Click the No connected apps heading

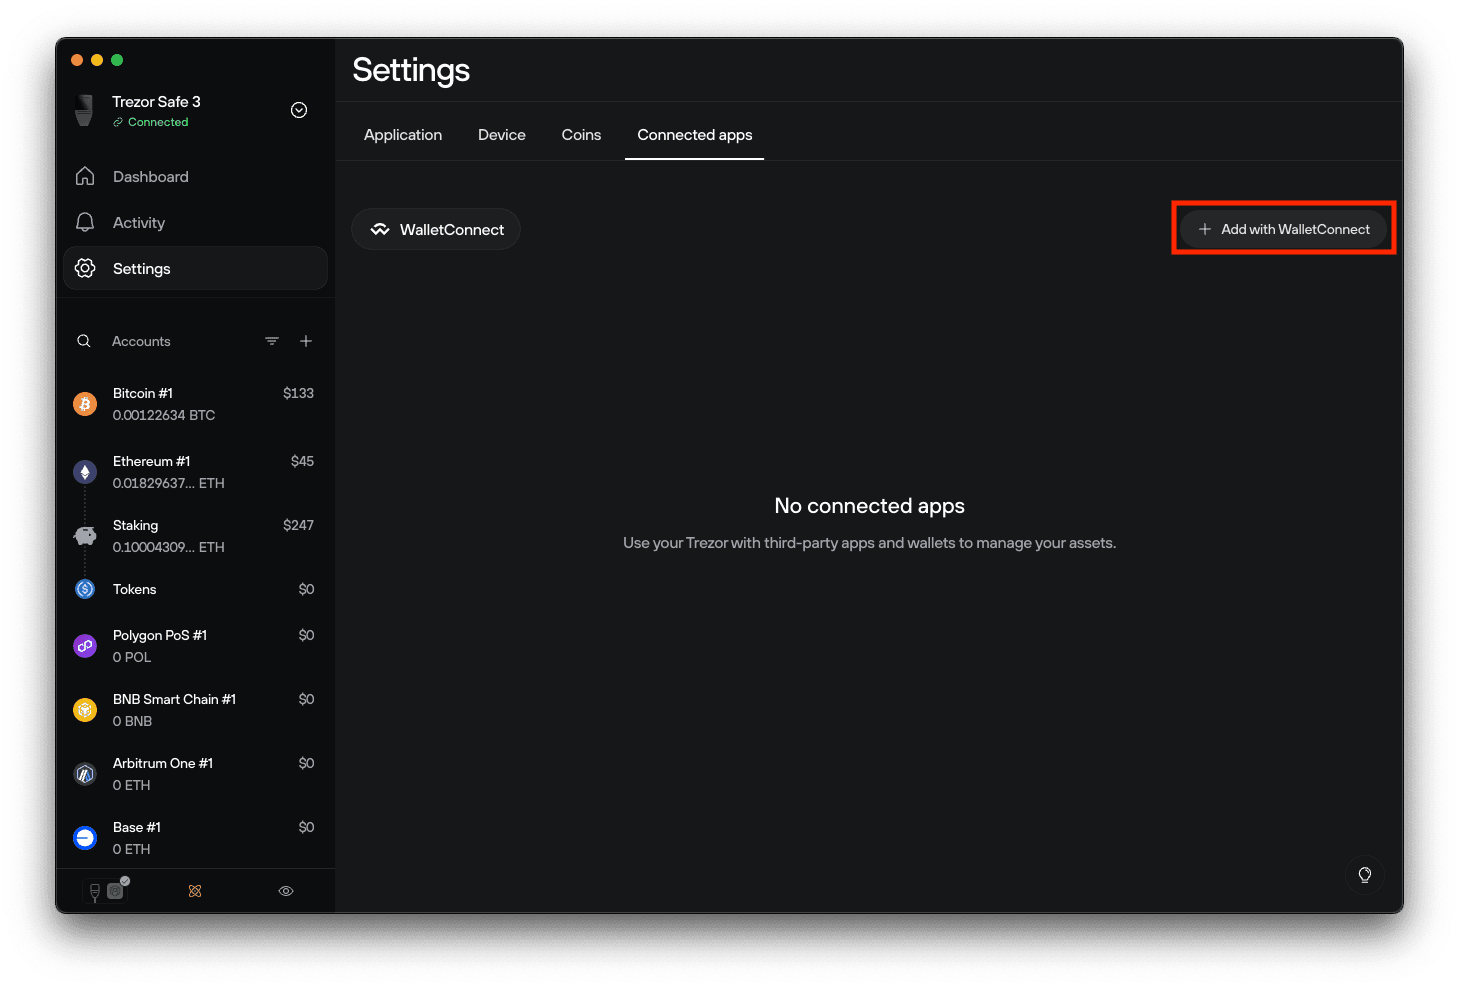pos(870,506)
